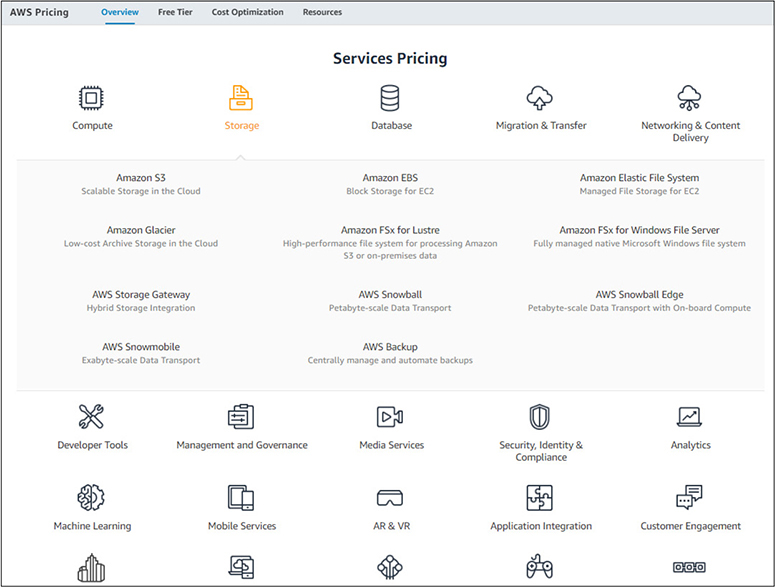776x588 pixels.
Task: Open the Amazon S3 pricing link
Action: point(141,178)
